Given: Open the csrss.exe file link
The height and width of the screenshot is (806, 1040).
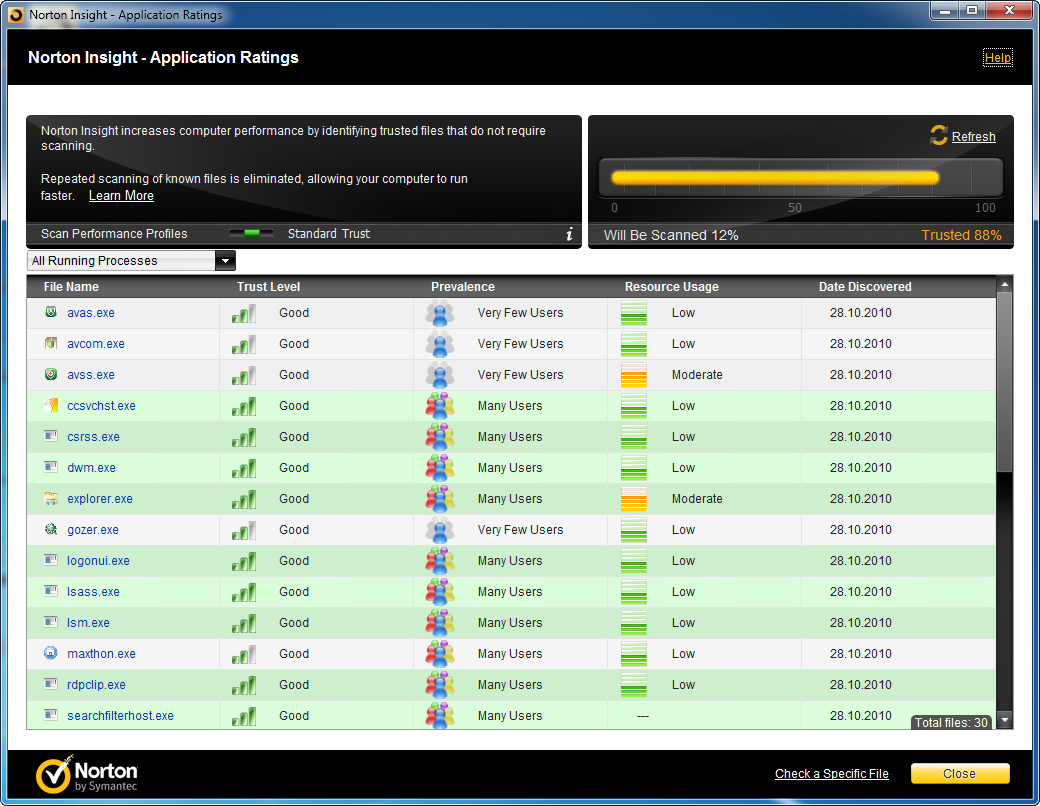Looking at the screenshot, I should (x=94, y=437).
